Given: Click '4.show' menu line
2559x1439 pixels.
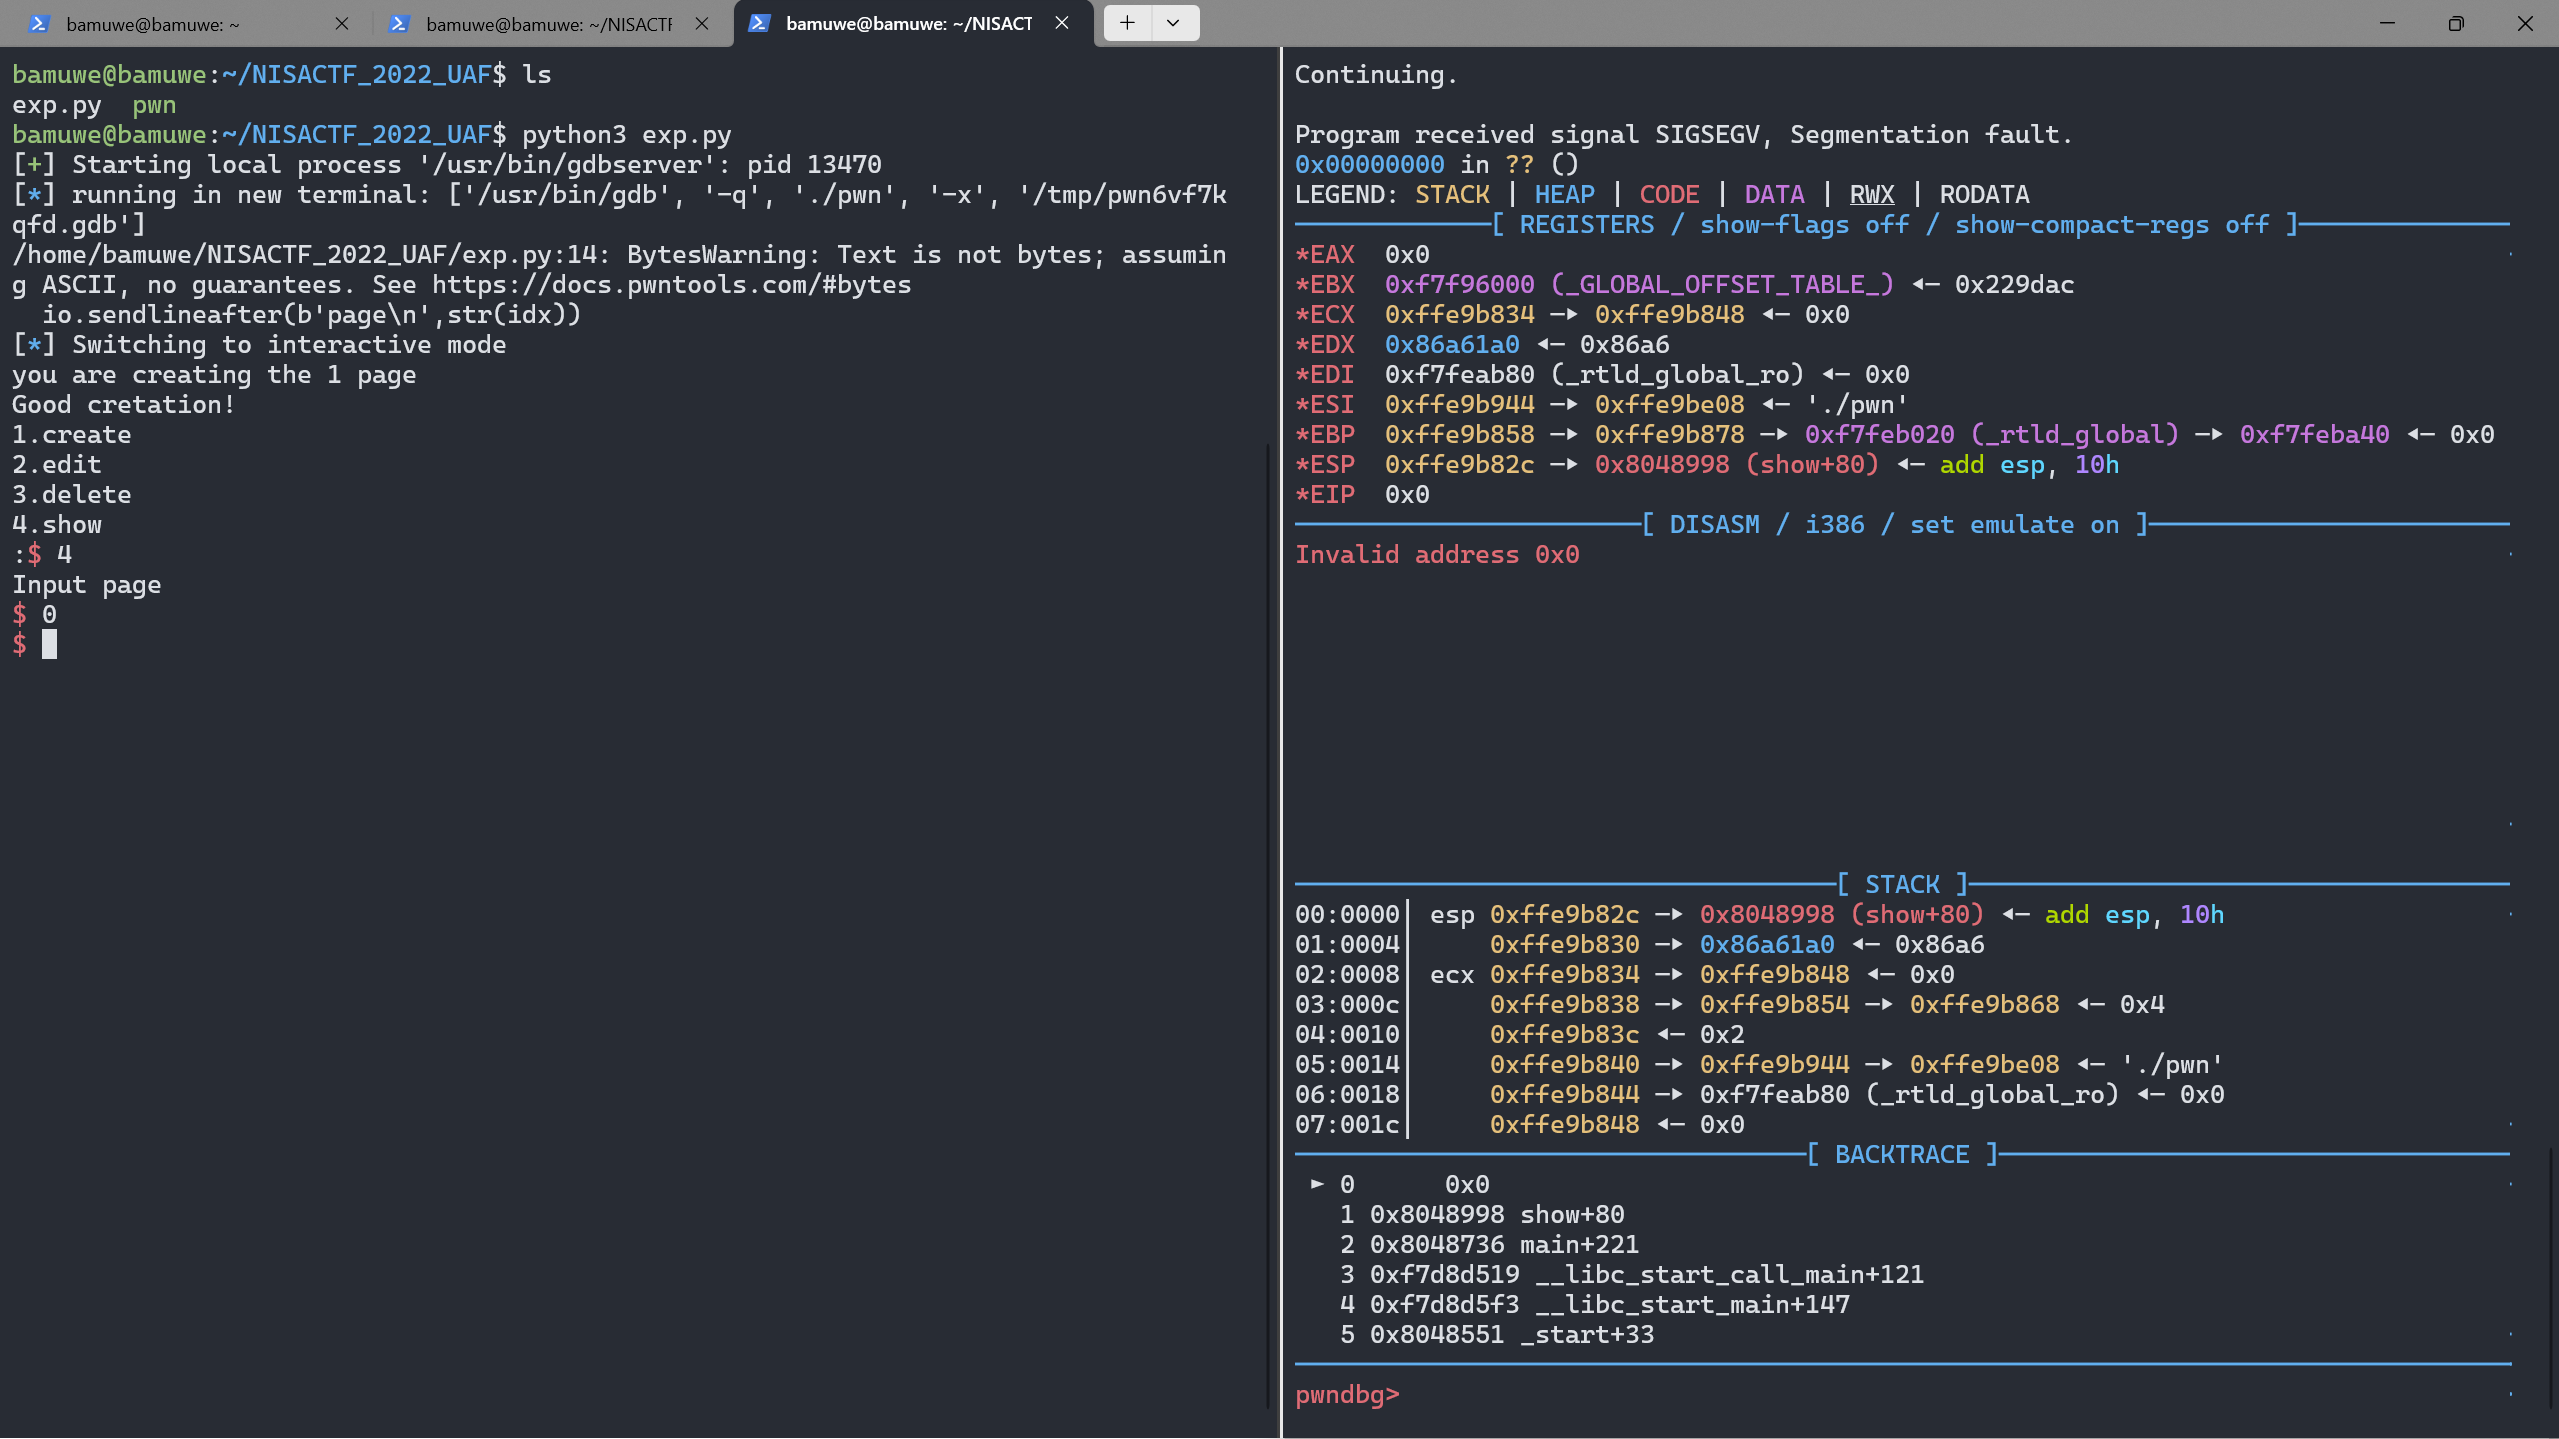Looking at the screenshot, I should pyautogui.click(x=57, y=525).
